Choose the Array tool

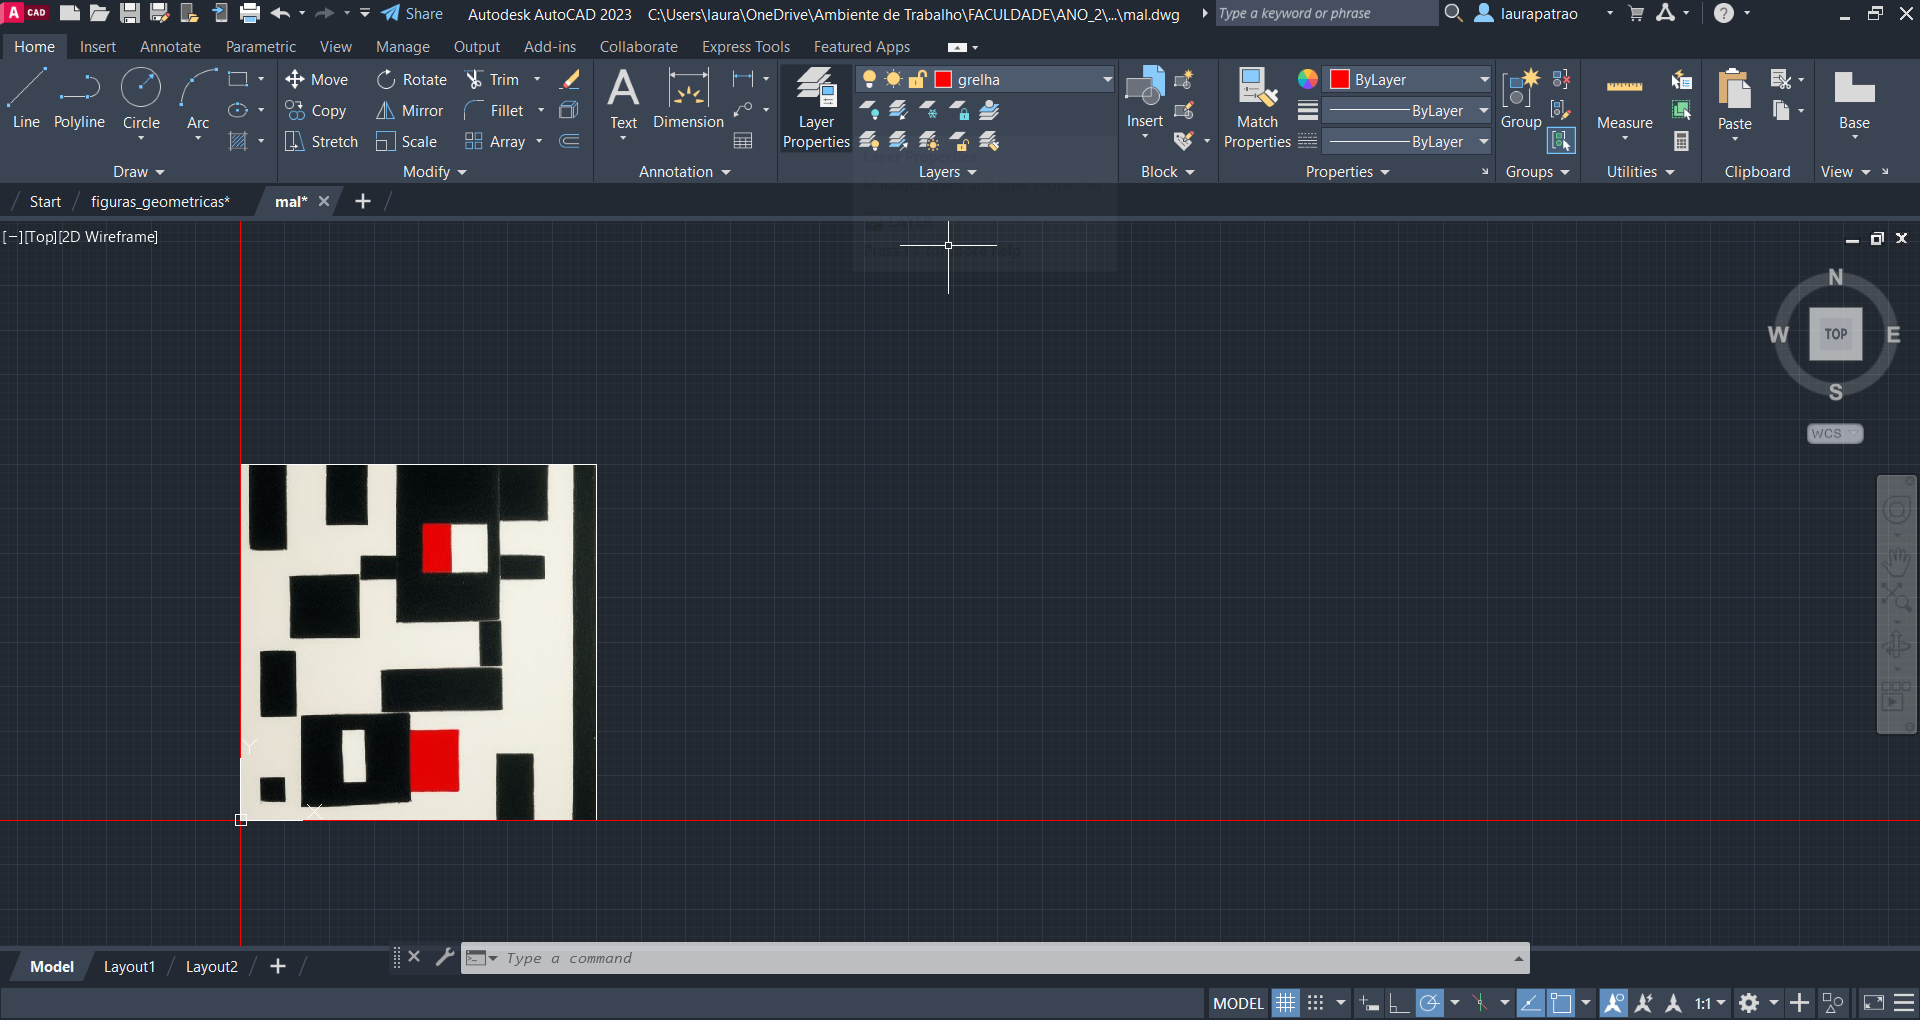495,142
